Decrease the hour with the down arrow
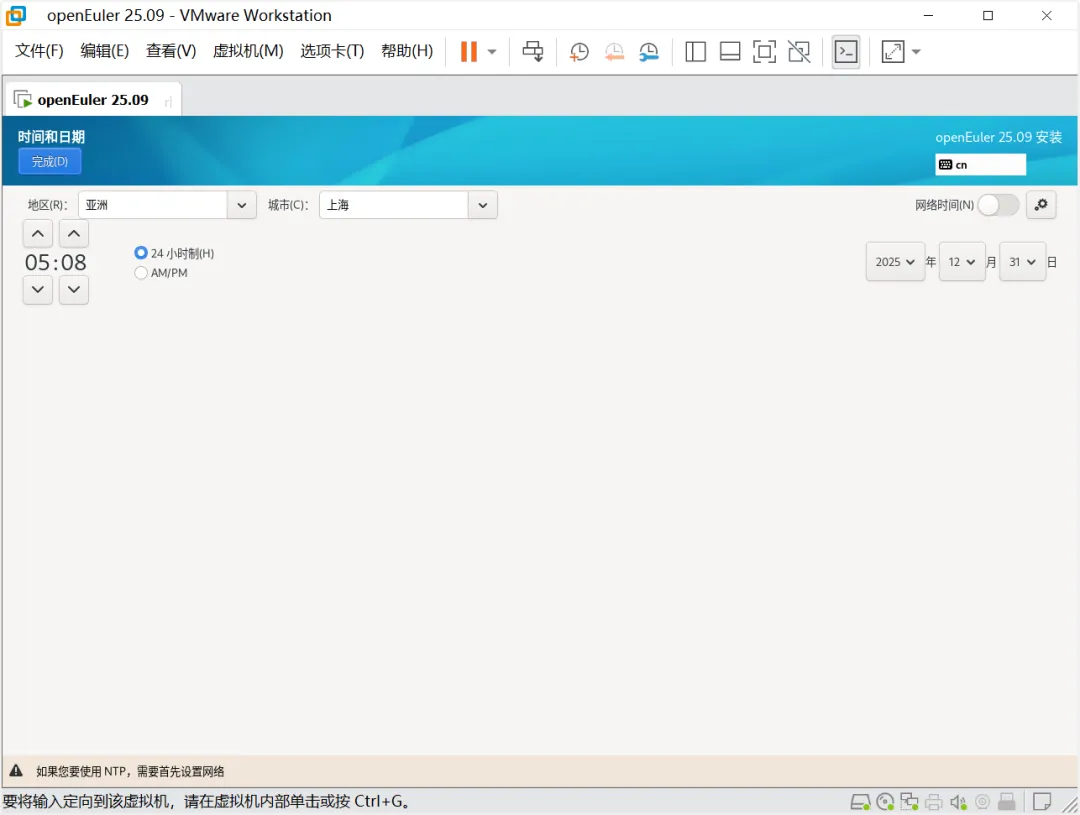 pos(38,289)
